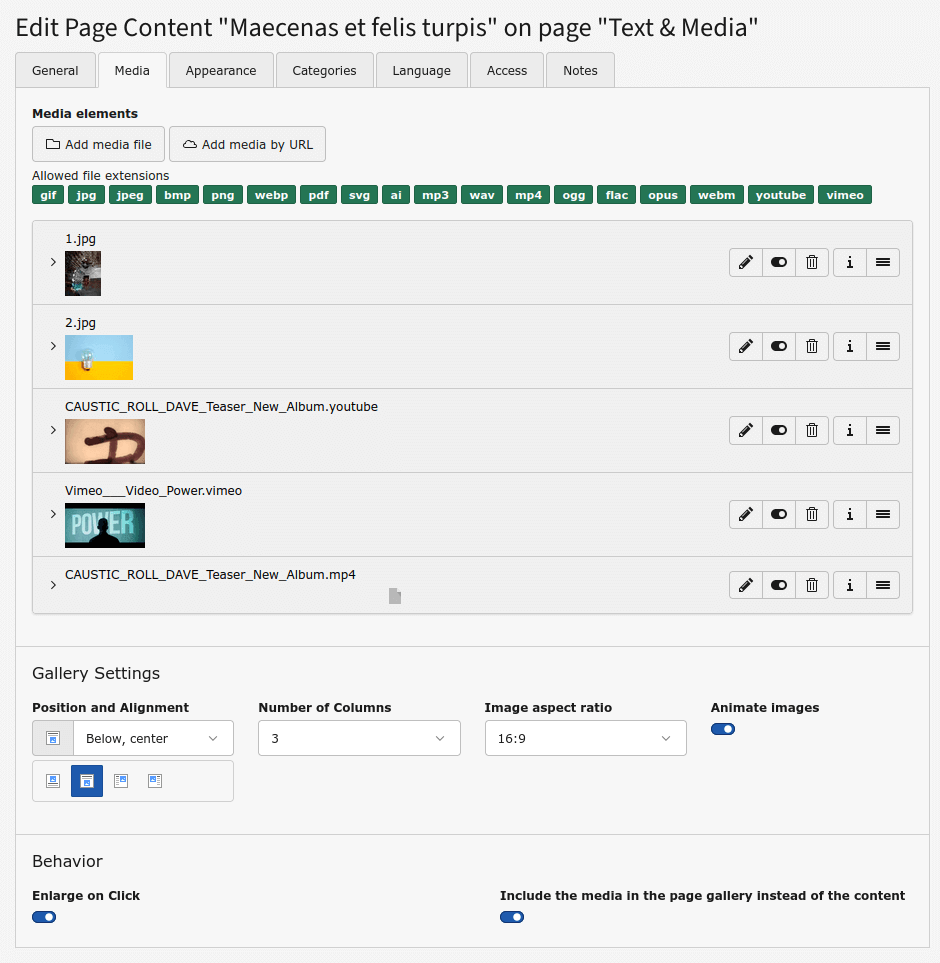Click the Add media file button

(98, 144)
